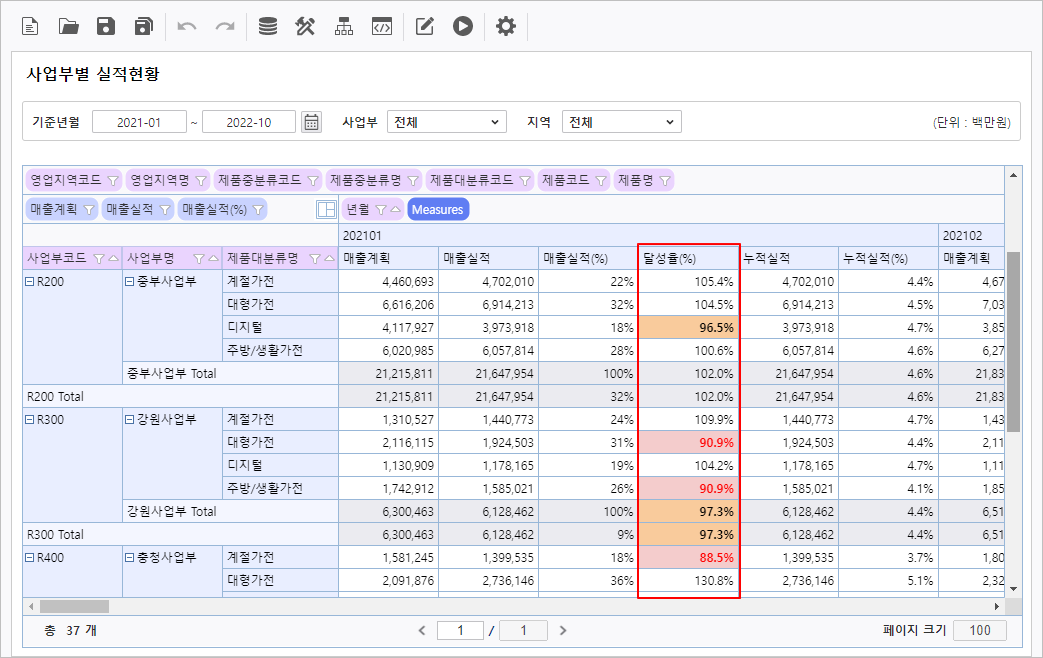Run report with the play icon
This screenshot has width=1043, height=658.
(x=462, y=27)
